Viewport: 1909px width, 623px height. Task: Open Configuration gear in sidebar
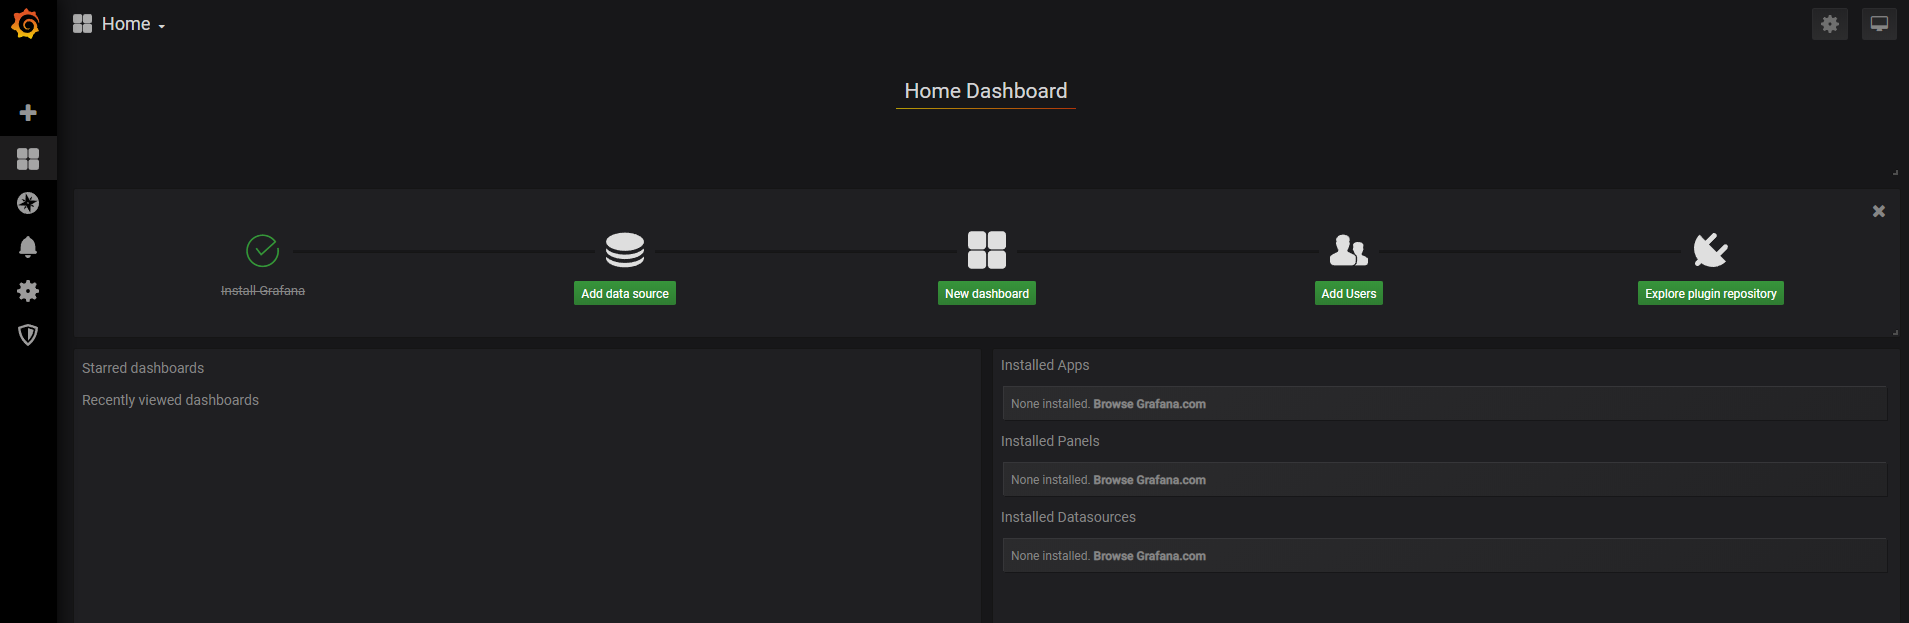click(x=28, y=291)
